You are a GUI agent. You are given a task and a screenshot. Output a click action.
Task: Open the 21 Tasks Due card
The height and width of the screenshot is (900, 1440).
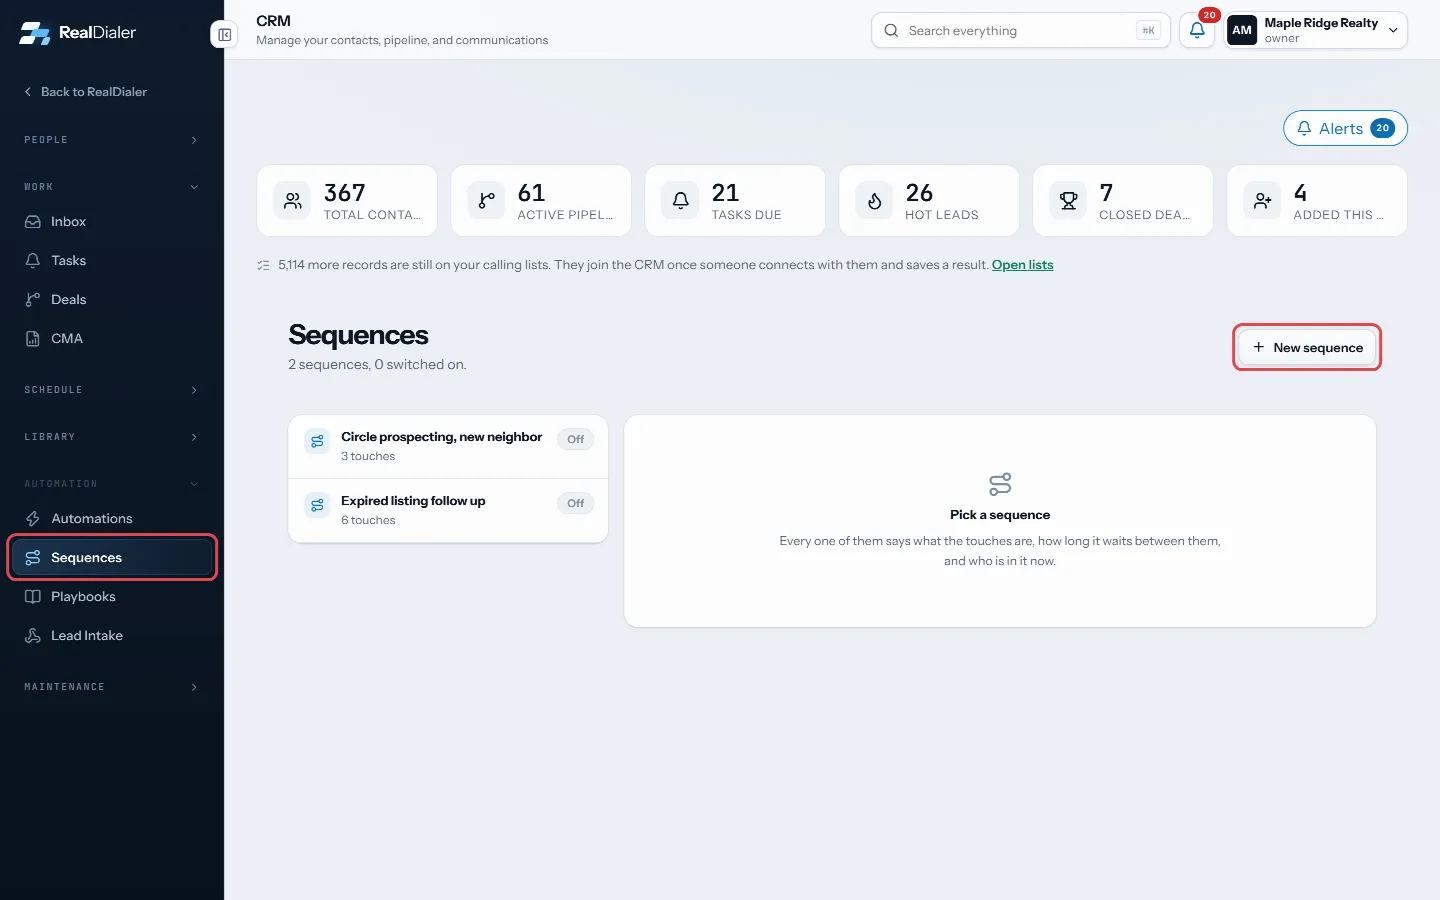pyautogui.click(x=735, y=201)
